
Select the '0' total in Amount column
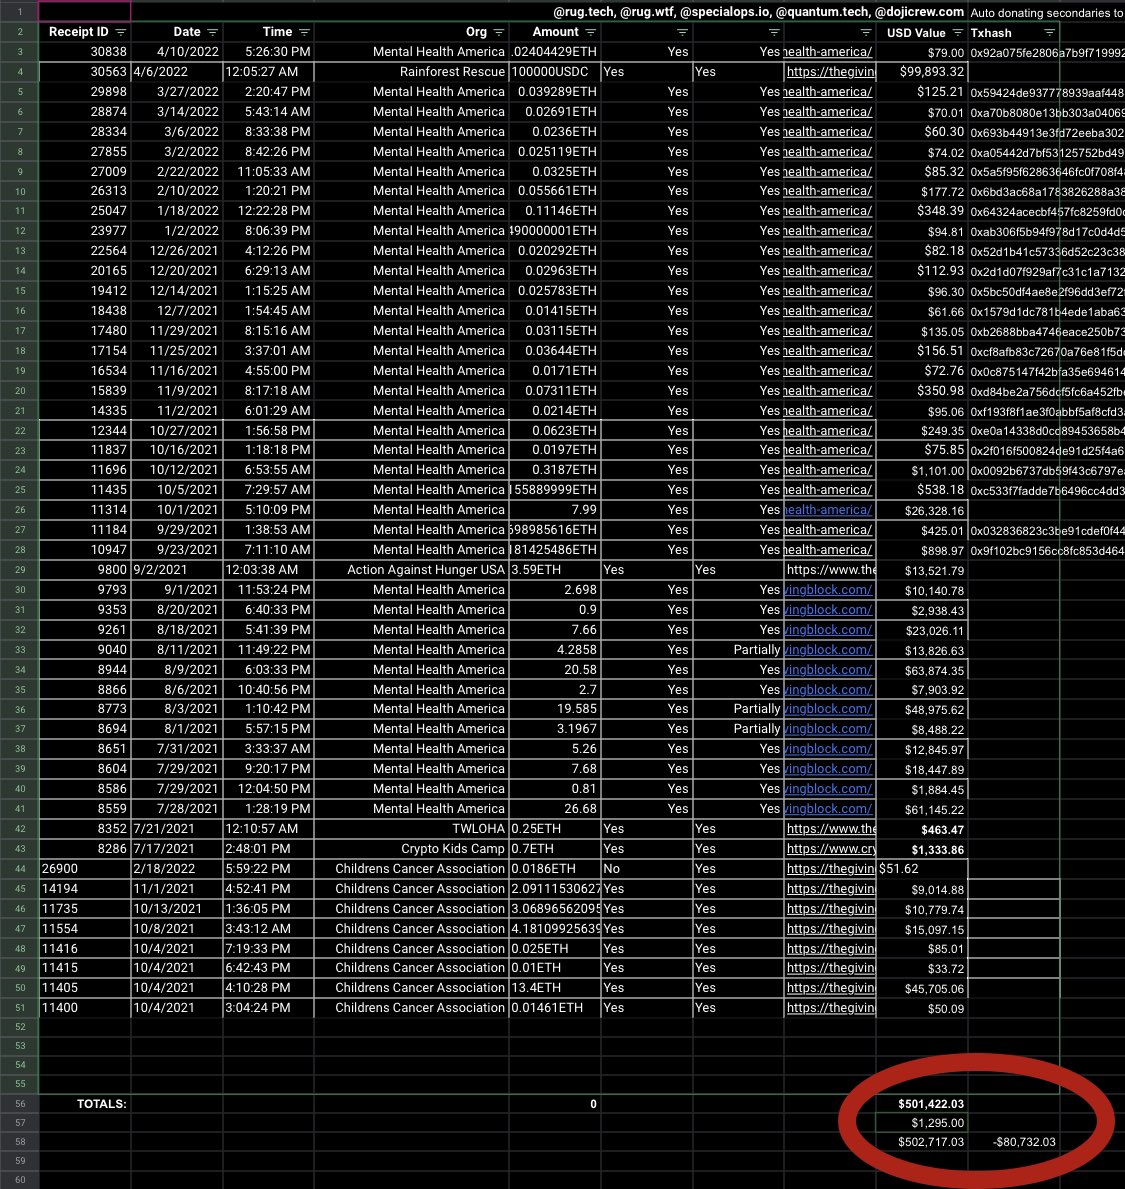554,1104
